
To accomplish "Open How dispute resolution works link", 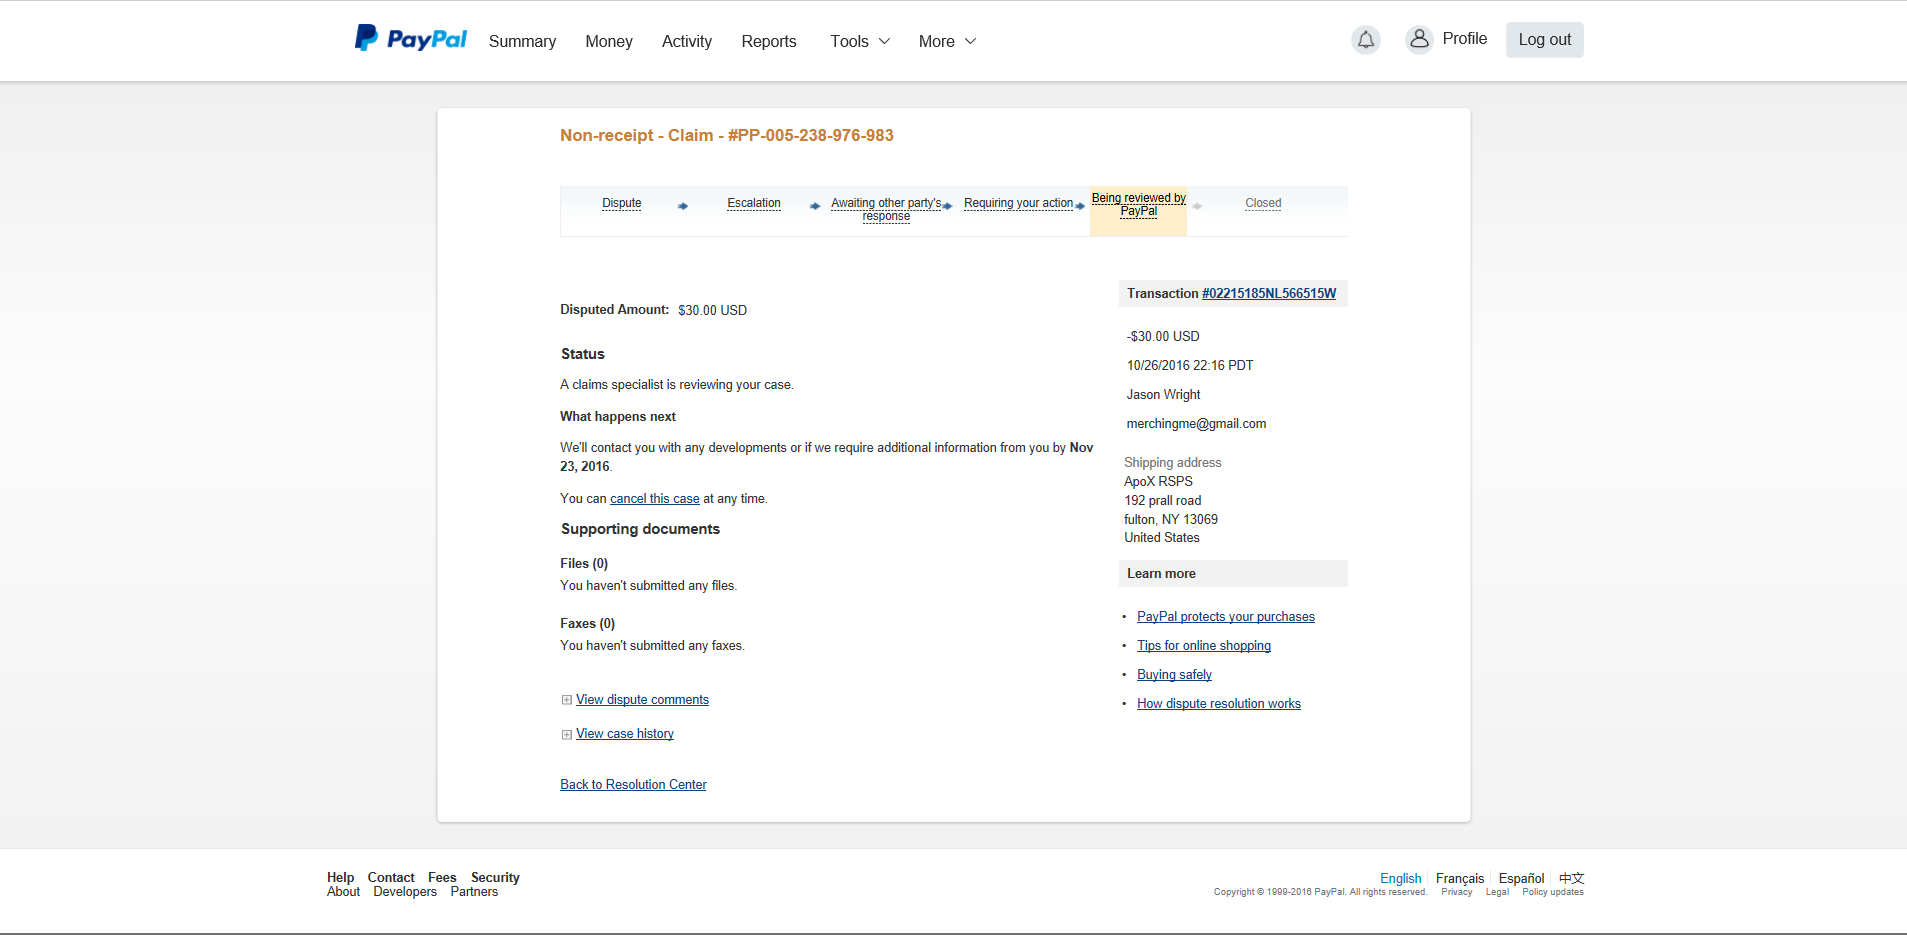I will click(1219, 704).
